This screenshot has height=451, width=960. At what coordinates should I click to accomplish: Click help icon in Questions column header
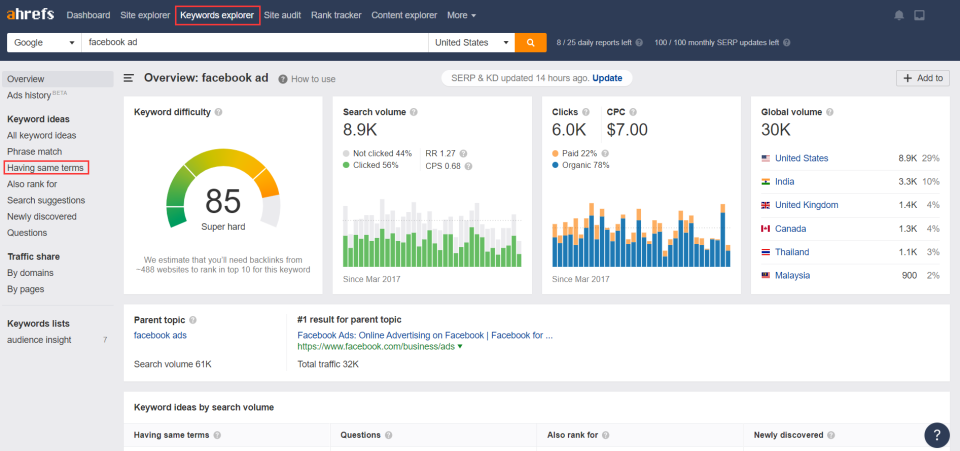click(388, 436)
